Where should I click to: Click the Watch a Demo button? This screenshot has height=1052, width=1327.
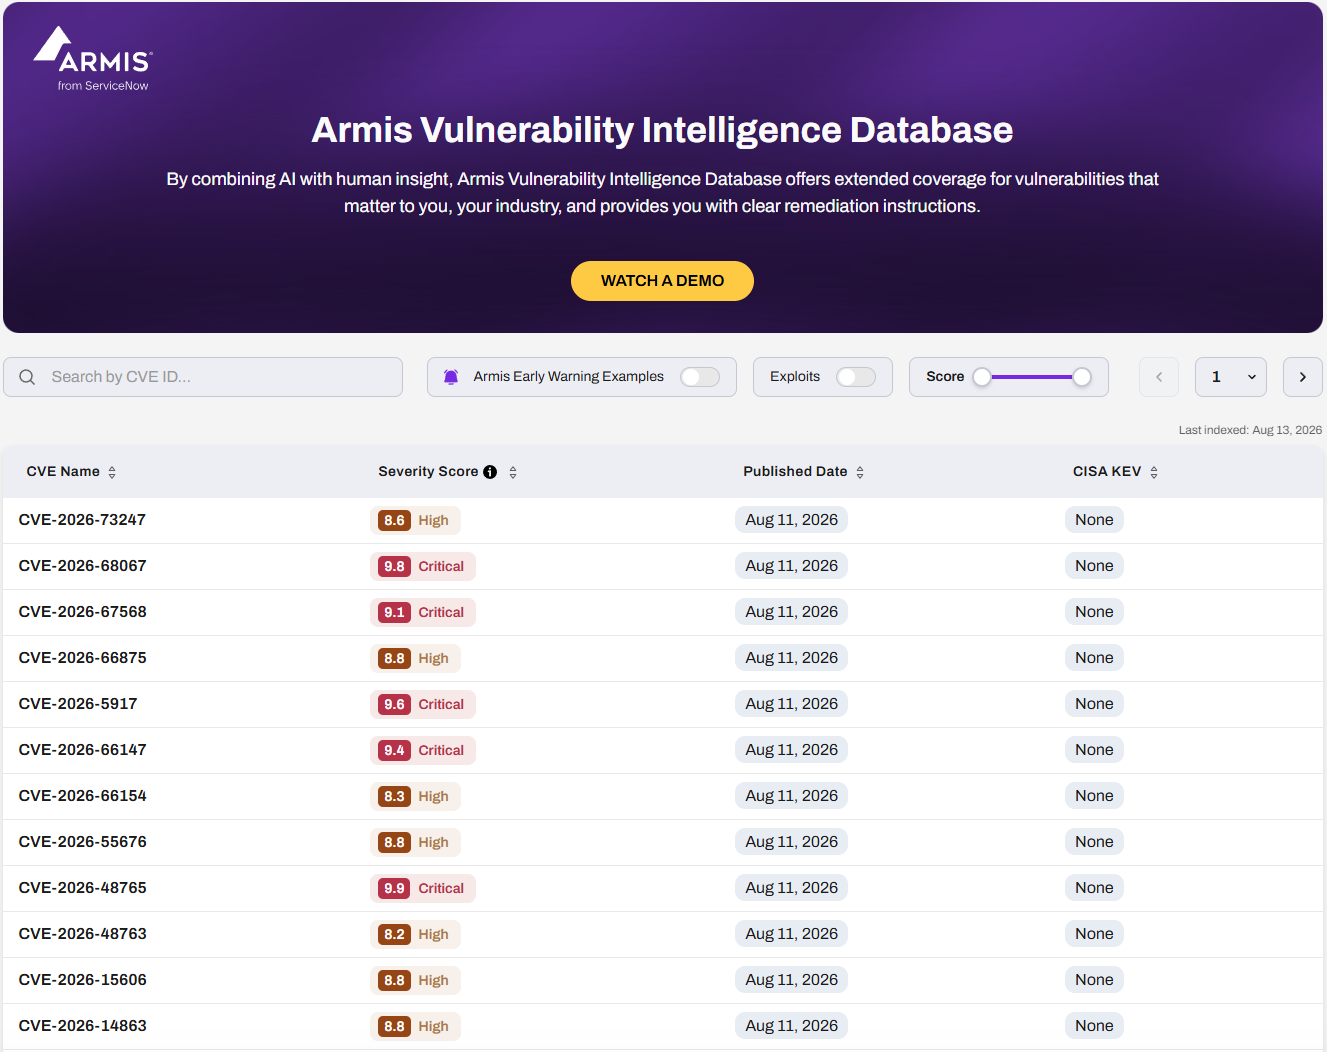(x=662, y=281)
